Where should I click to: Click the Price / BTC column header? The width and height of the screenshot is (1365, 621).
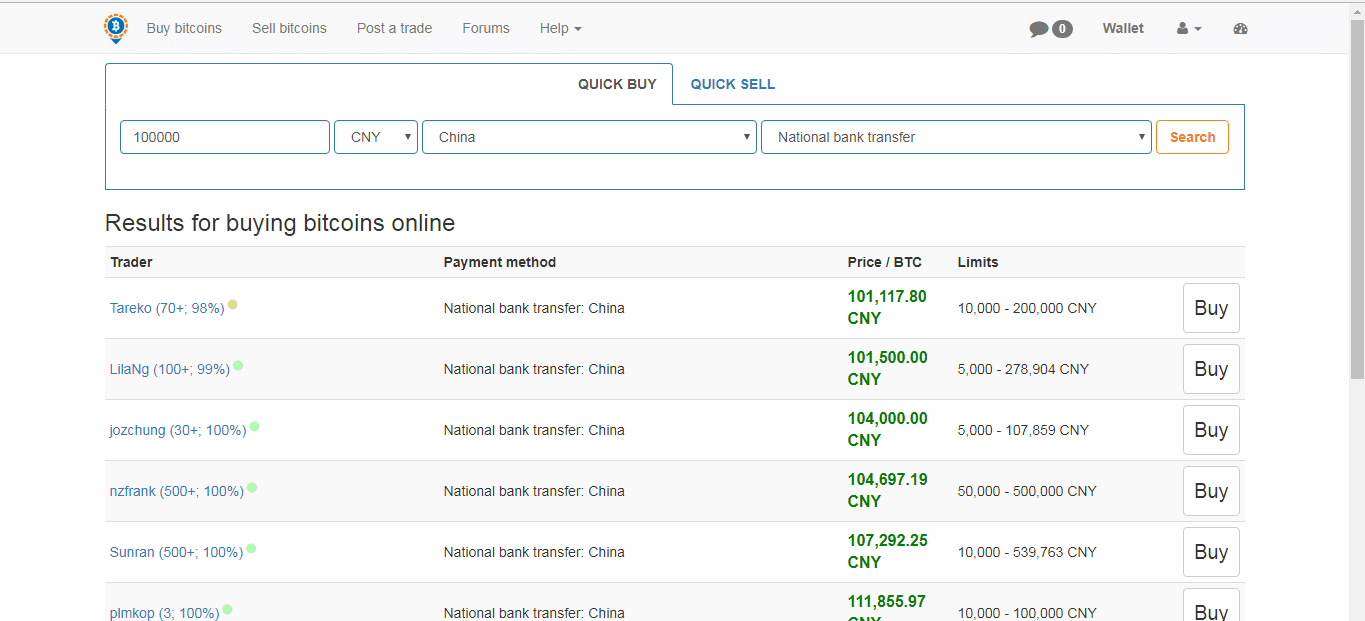885,262
